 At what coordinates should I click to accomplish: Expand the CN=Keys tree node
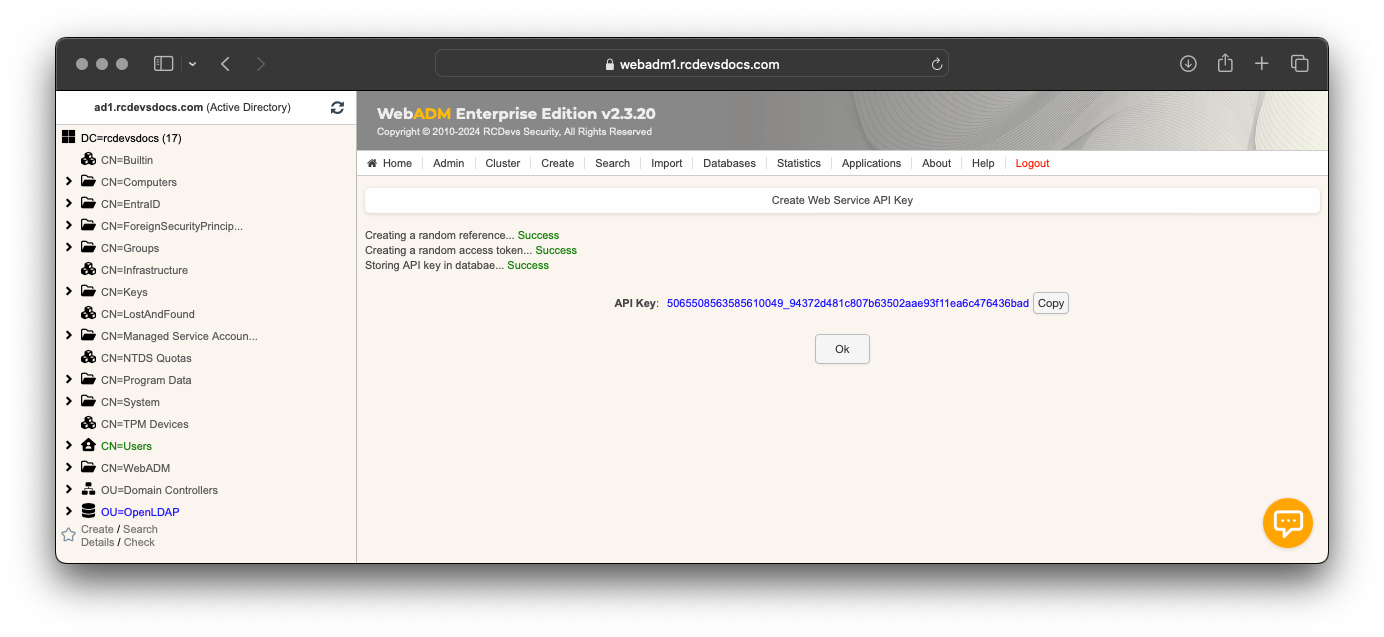(69, 292)
